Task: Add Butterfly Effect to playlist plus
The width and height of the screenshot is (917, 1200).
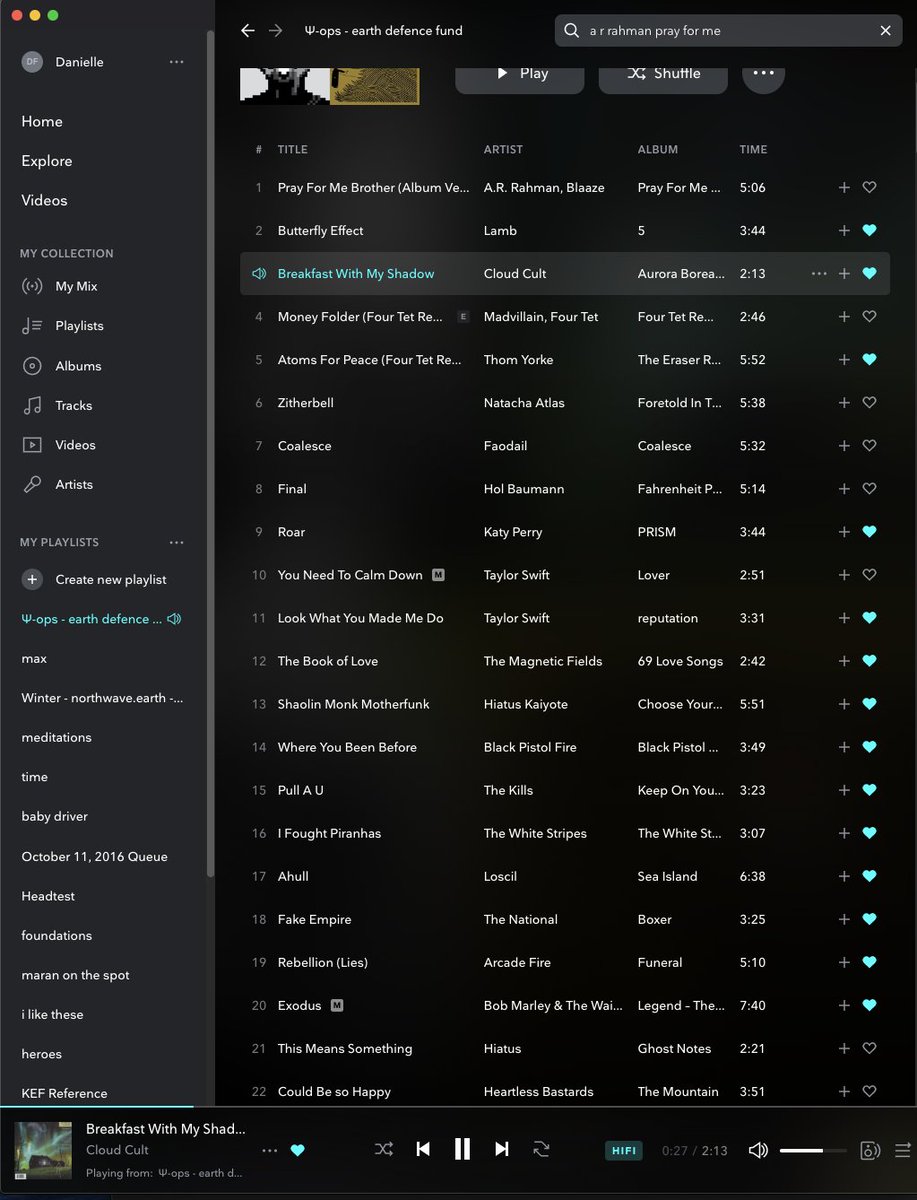Action: tap(844, 231)
